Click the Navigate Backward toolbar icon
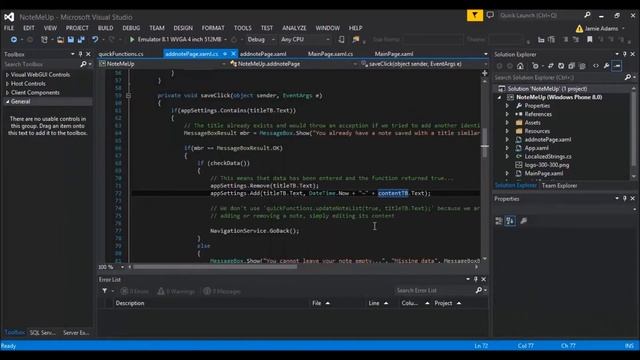The width and height of the screenshot is (640, 360). pyautogui.click(x=13, y=40)
